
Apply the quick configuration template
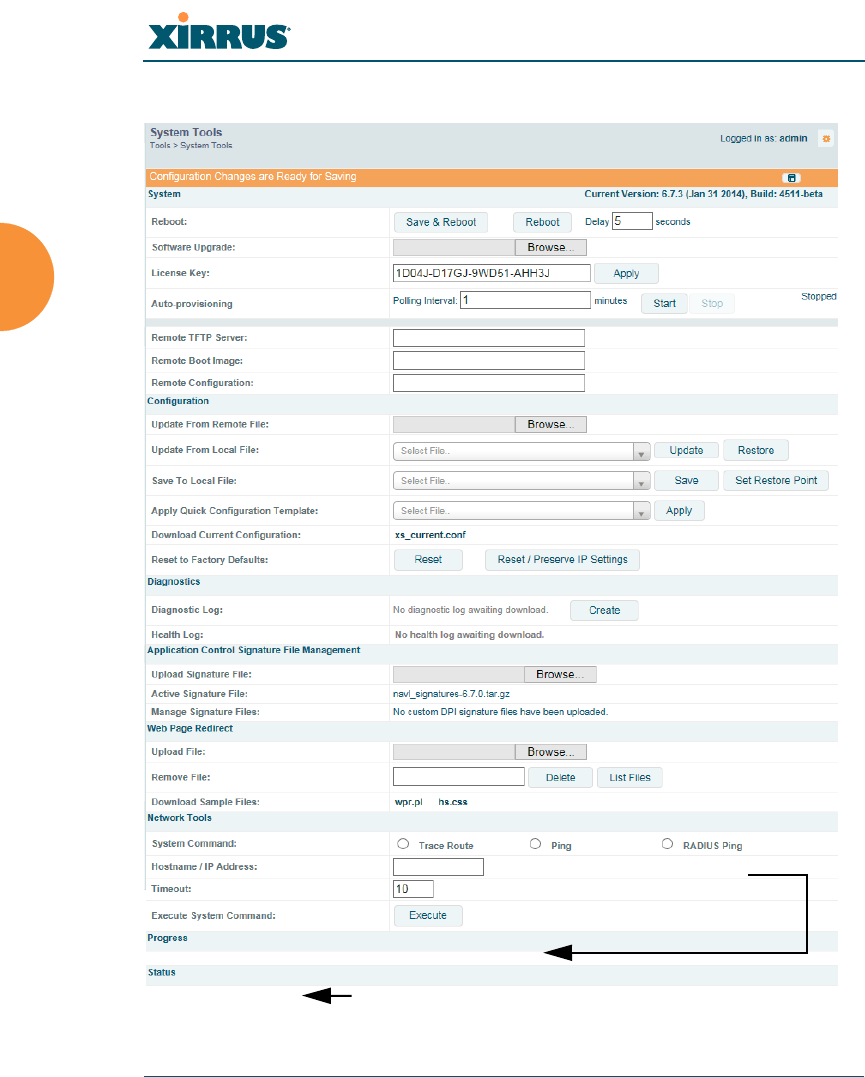click(x=679, y=511)
